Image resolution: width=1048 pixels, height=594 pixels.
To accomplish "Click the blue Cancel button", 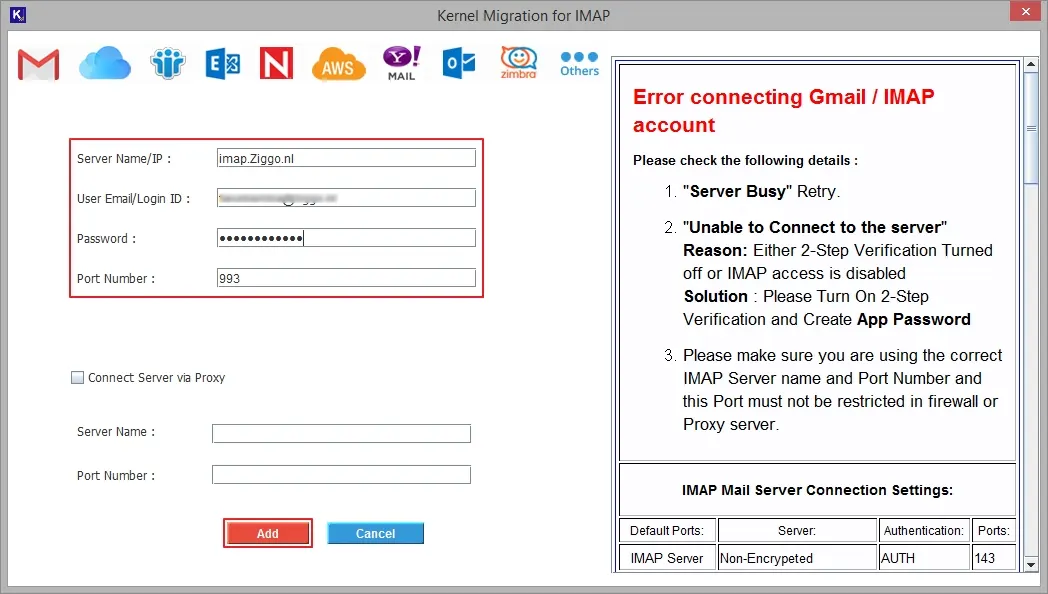I will tap(375, 533).
